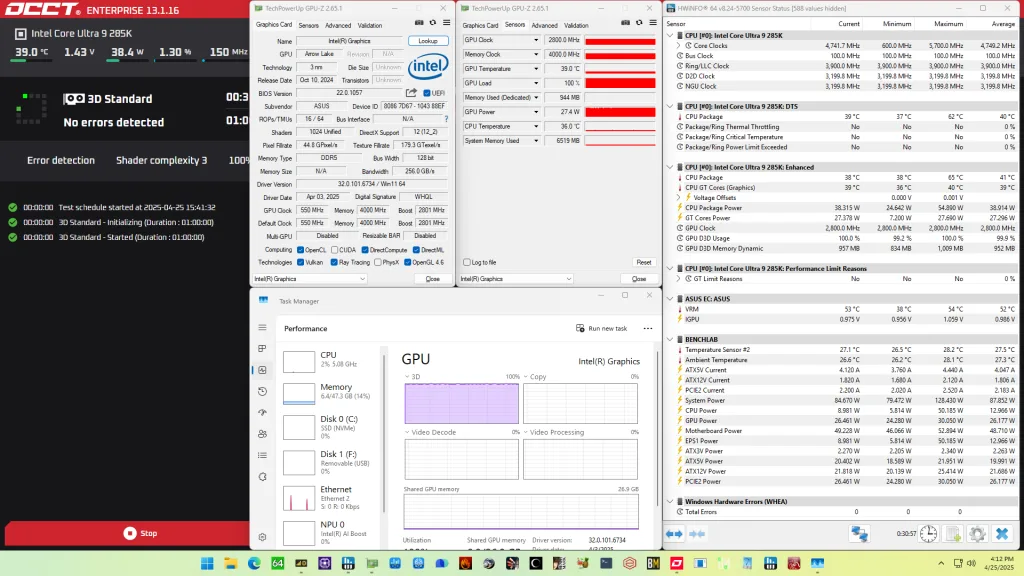Open Task Manager Users icon
Image resolution: width=1024 pixels, height=576 pixels.
(263, 434)
